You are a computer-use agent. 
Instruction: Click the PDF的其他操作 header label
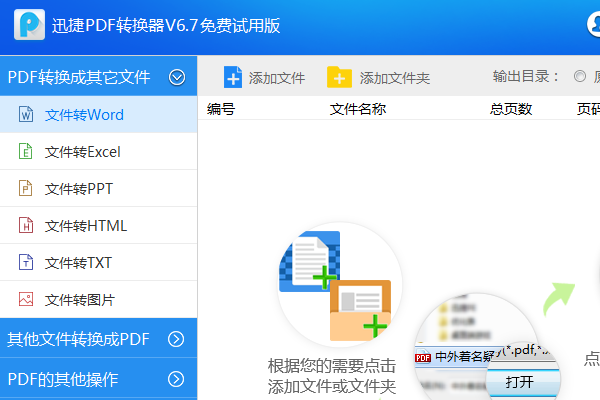[63, 379]
